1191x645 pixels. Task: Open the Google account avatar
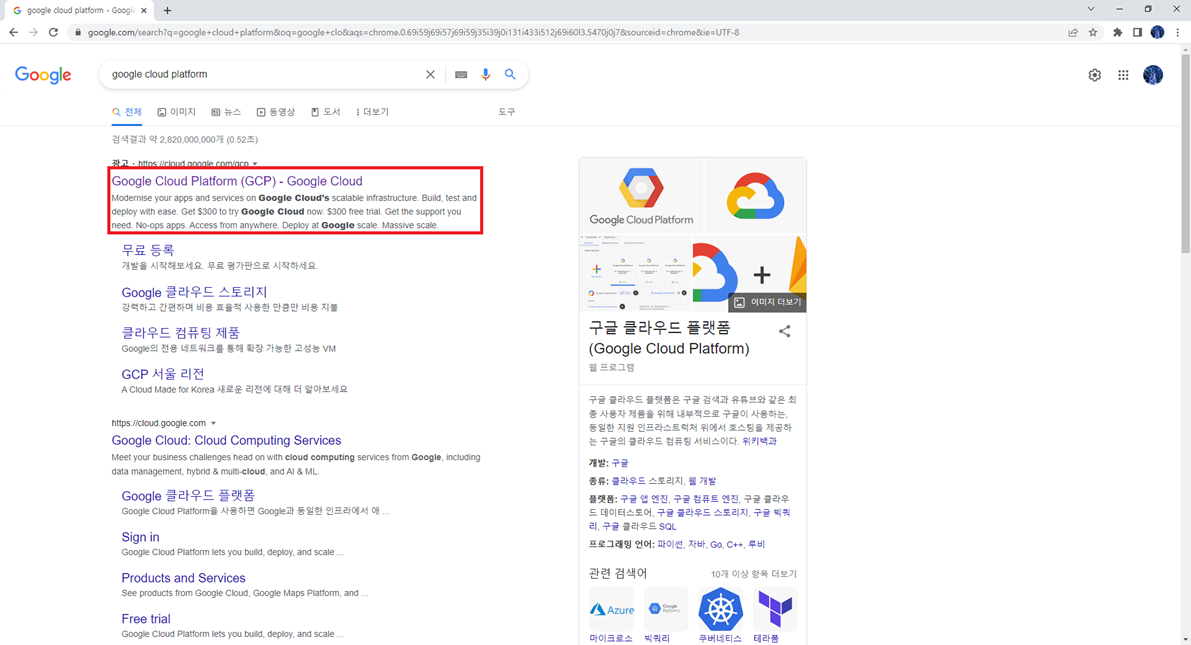pyautogui.click(x=1153, y=74)
